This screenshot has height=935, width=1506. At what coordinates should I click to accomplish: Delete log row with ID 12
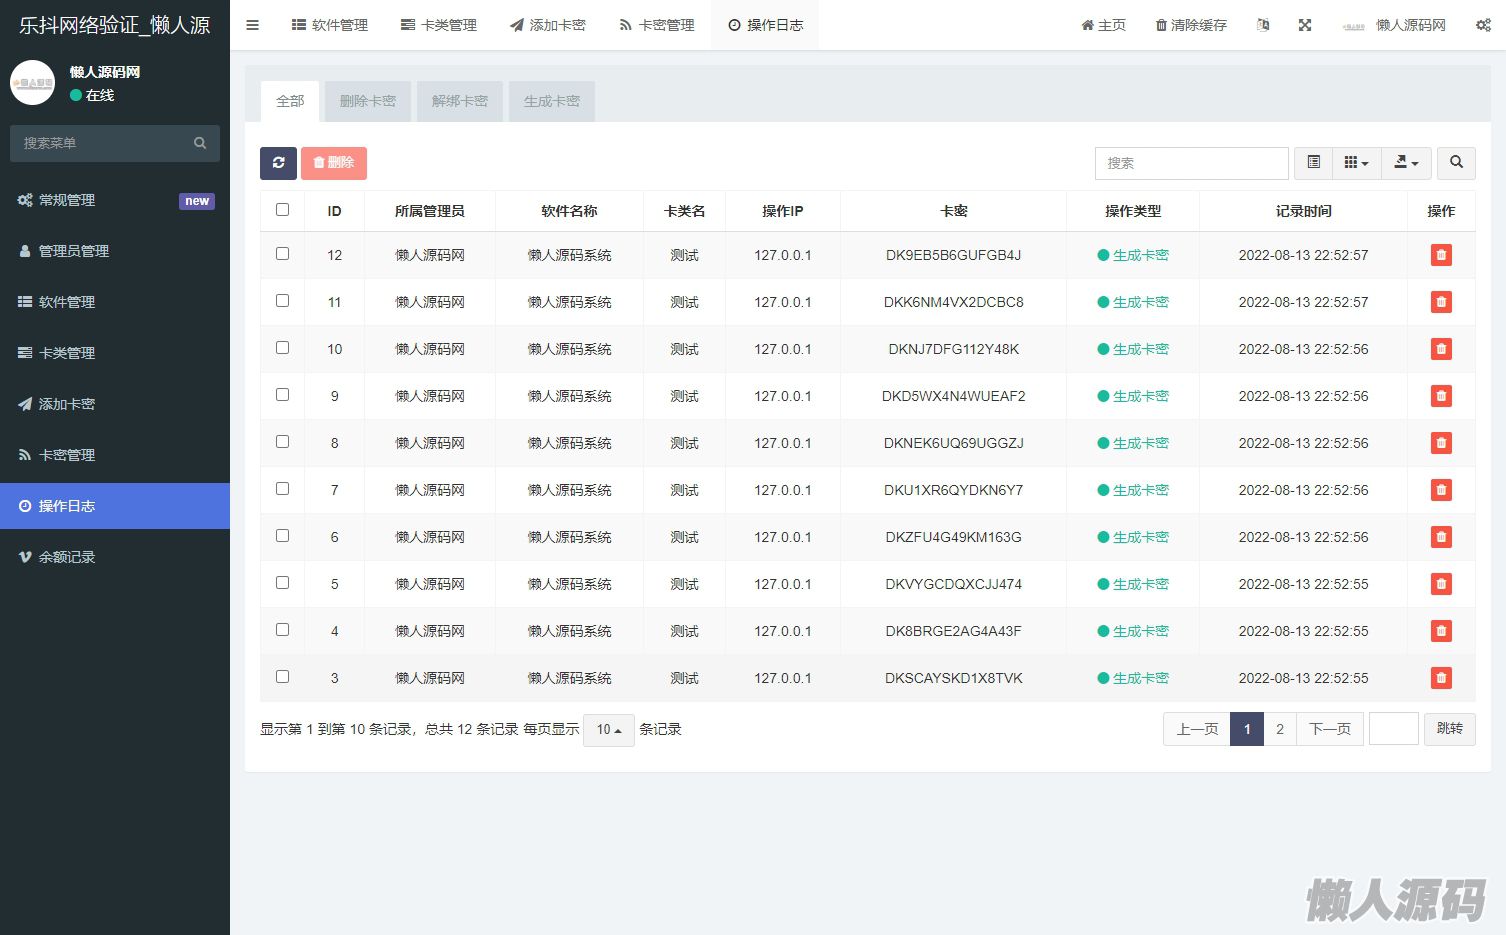click(x=1440, y=255)
